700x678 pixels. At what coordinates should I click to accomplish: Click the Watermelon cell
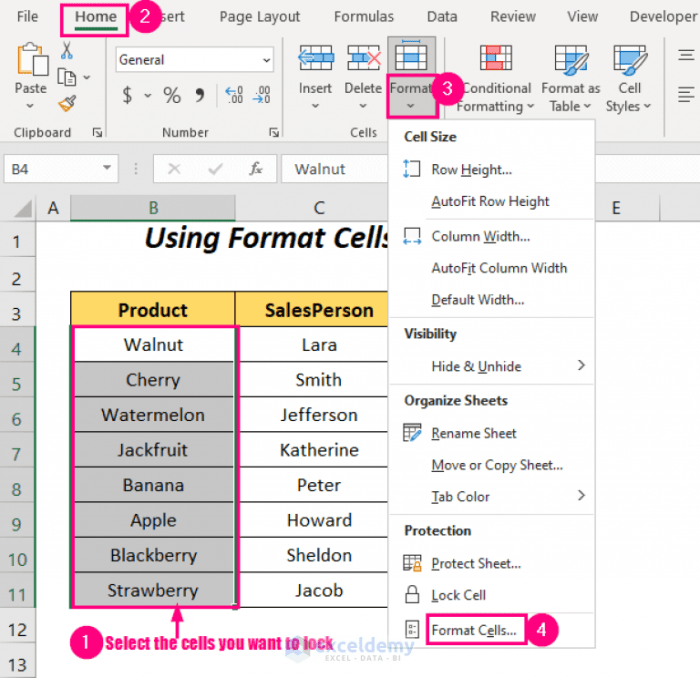pyautogui.click(x=153, y=415)
